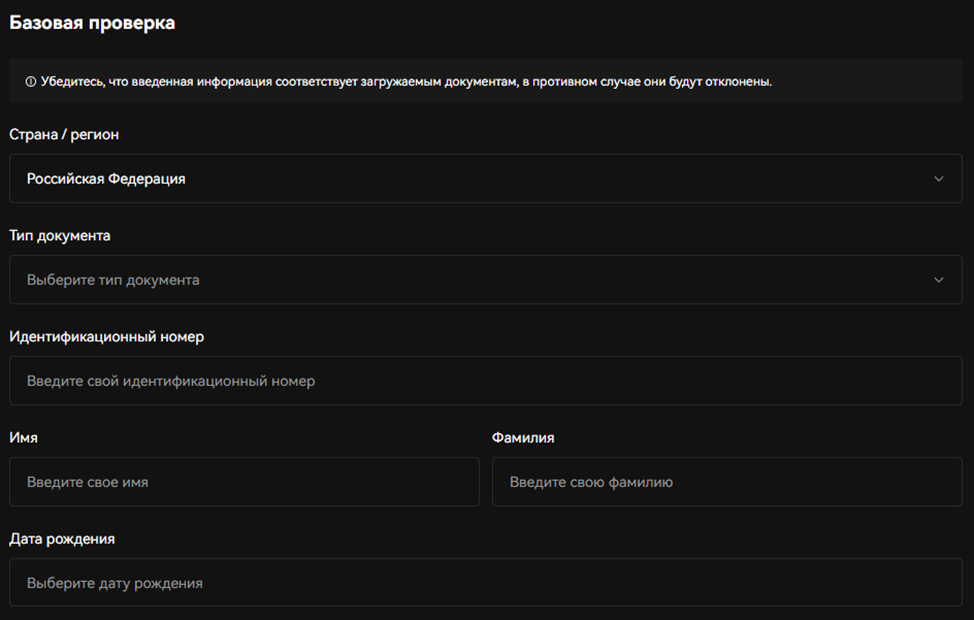Screen dimensions: 974x620
Task: Click the 'Базовая проверка' heading
Action: click(92, 23)
